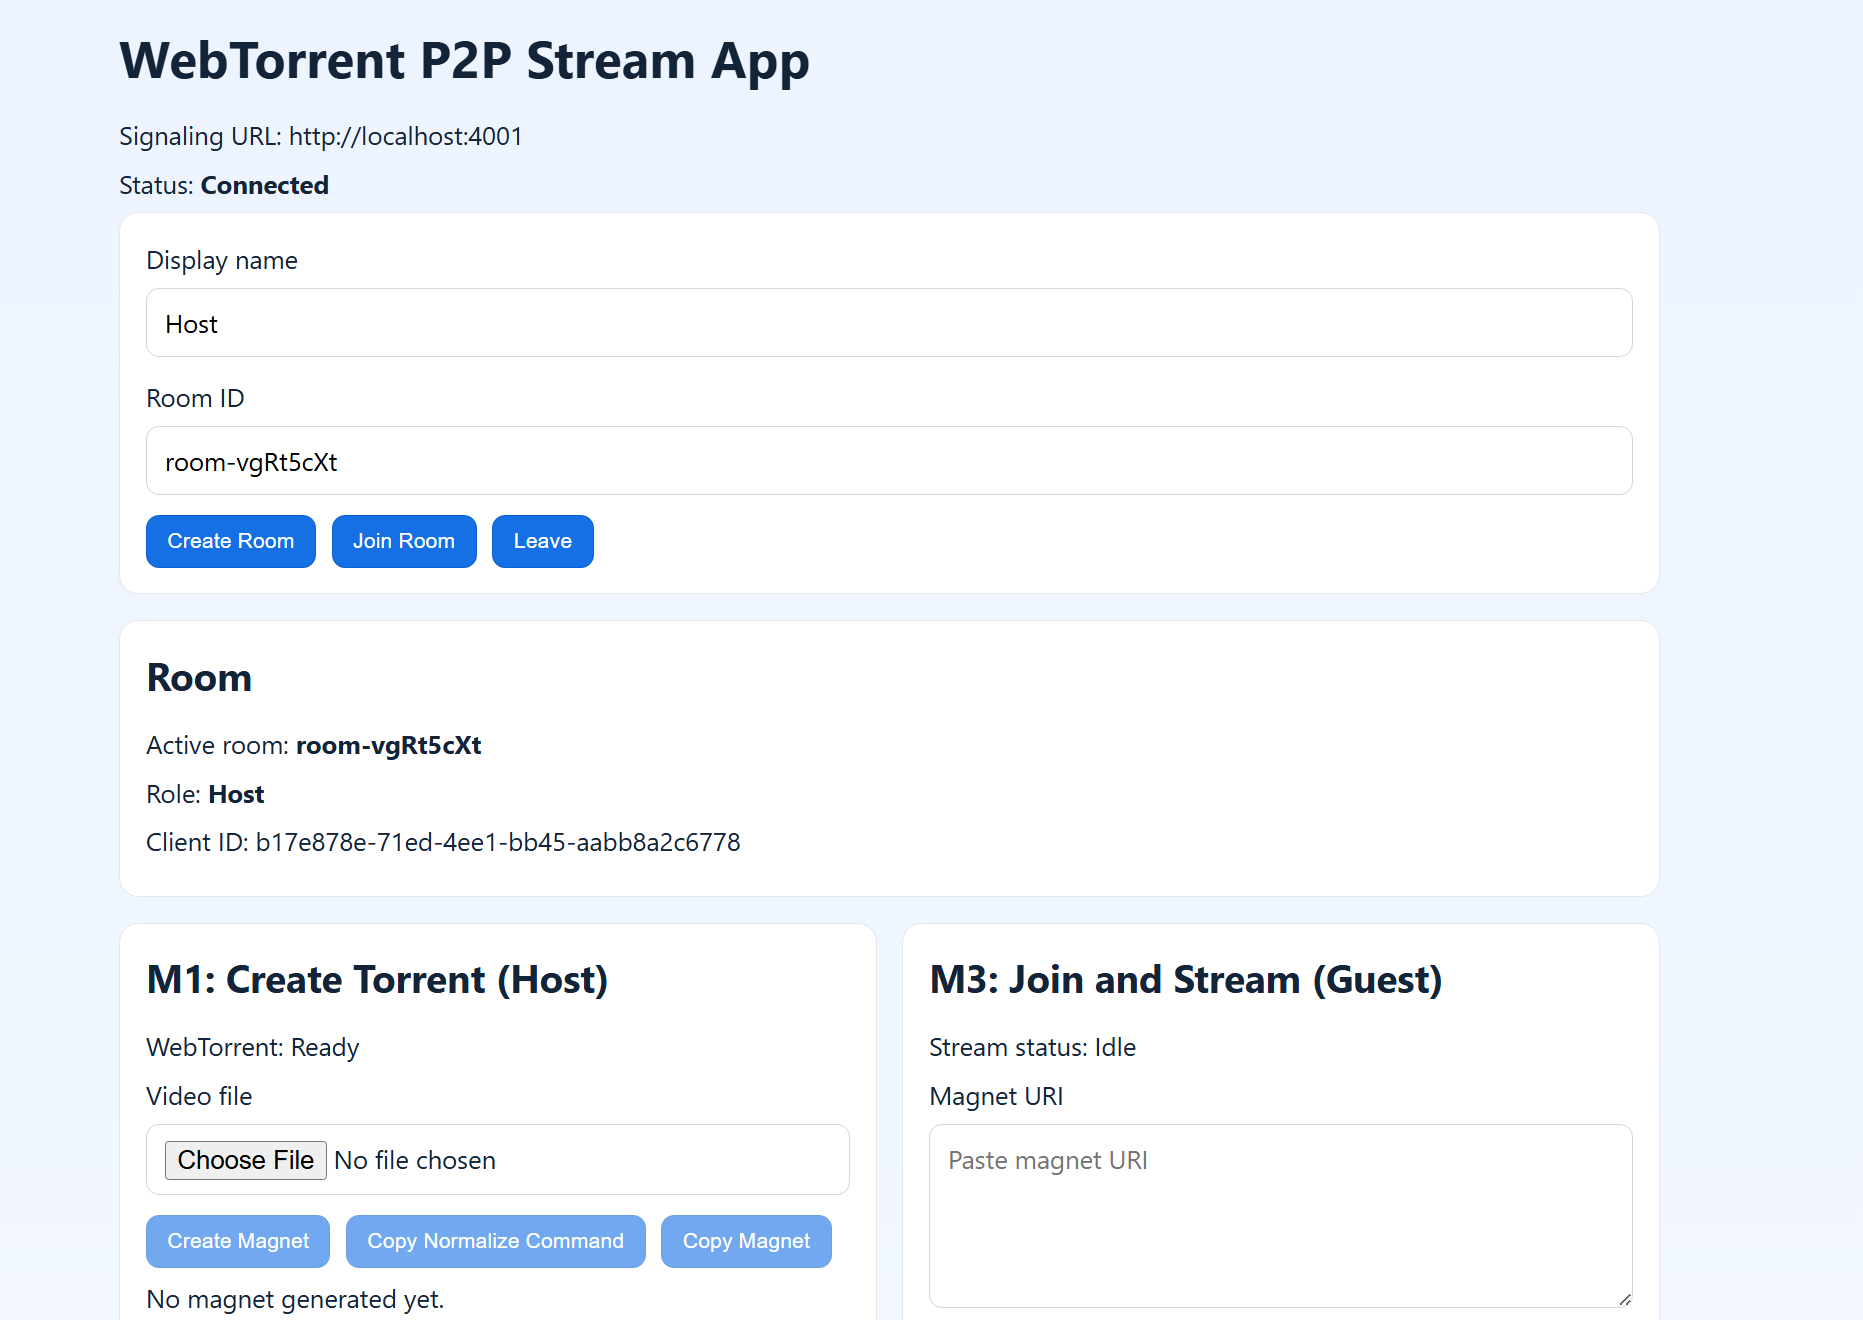This screenshot has width=1863, height=1320.
Task: Click the 'Magnet URI' label
Action: pos(996,1096)
